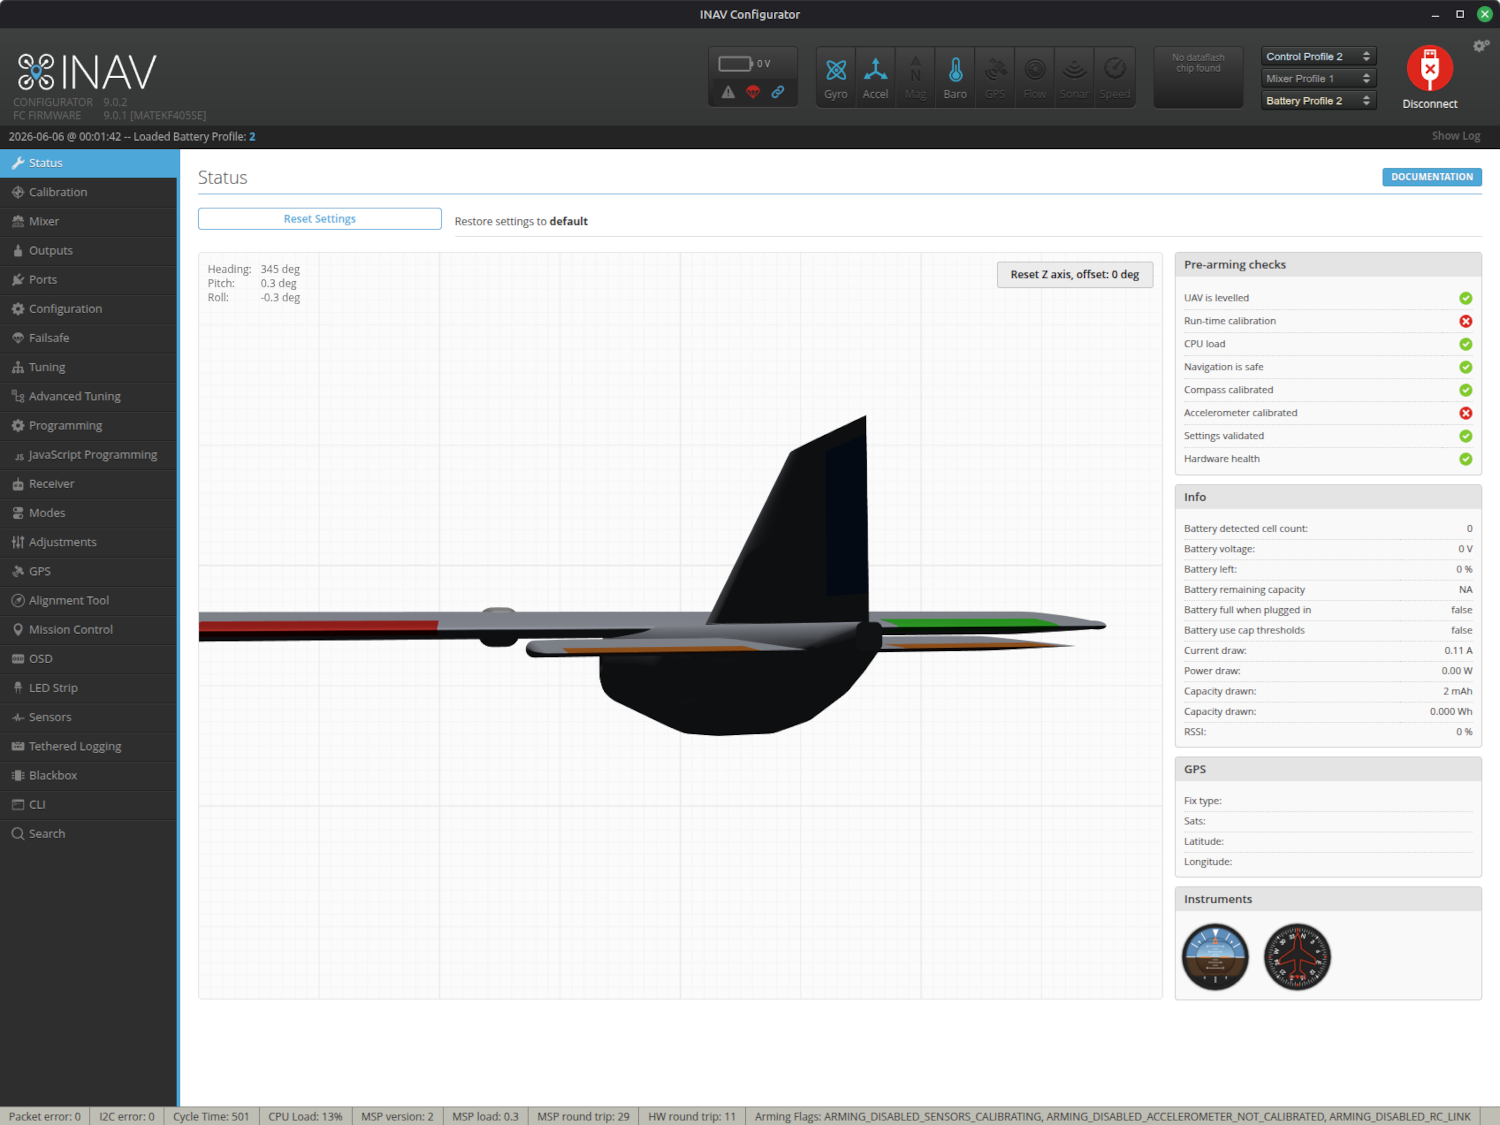Open the Control Profile 2 dropdown

(x=1319, y=57)
